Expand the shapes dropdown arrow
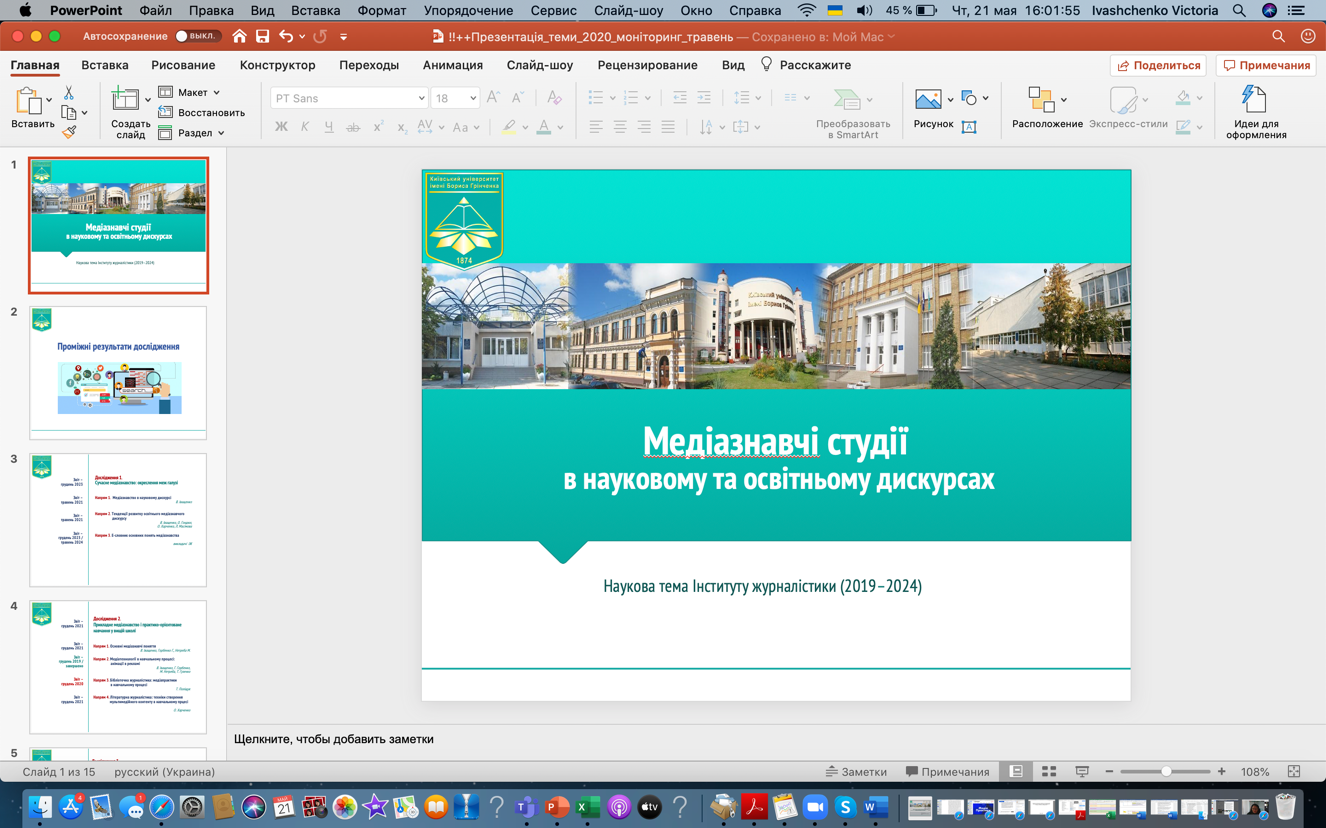 985,98
